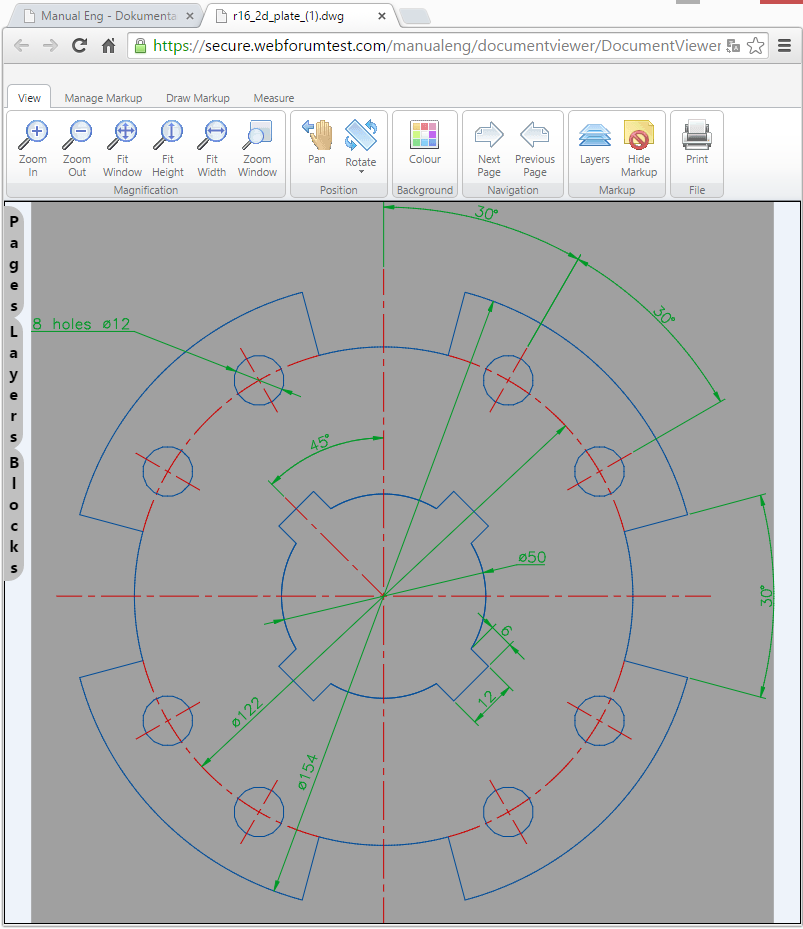Open the browser hamburger menu
This screenshot has width=803, height=929.
coord(785,46)
